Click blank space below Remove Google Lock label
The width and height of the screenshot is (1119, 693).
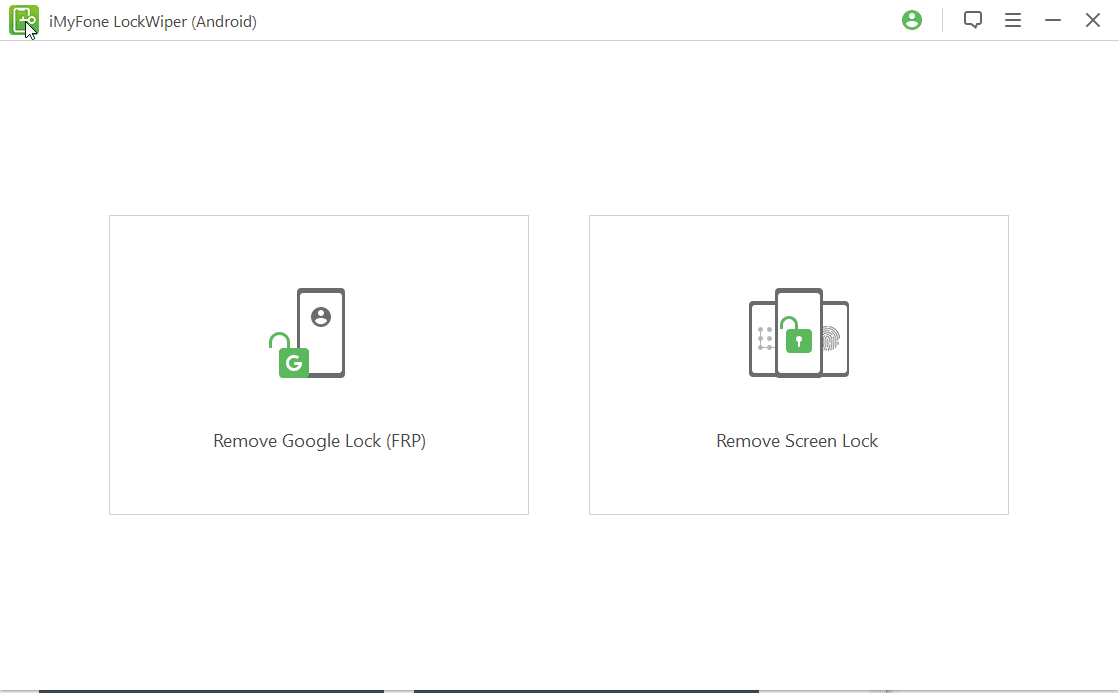(319, 484)
